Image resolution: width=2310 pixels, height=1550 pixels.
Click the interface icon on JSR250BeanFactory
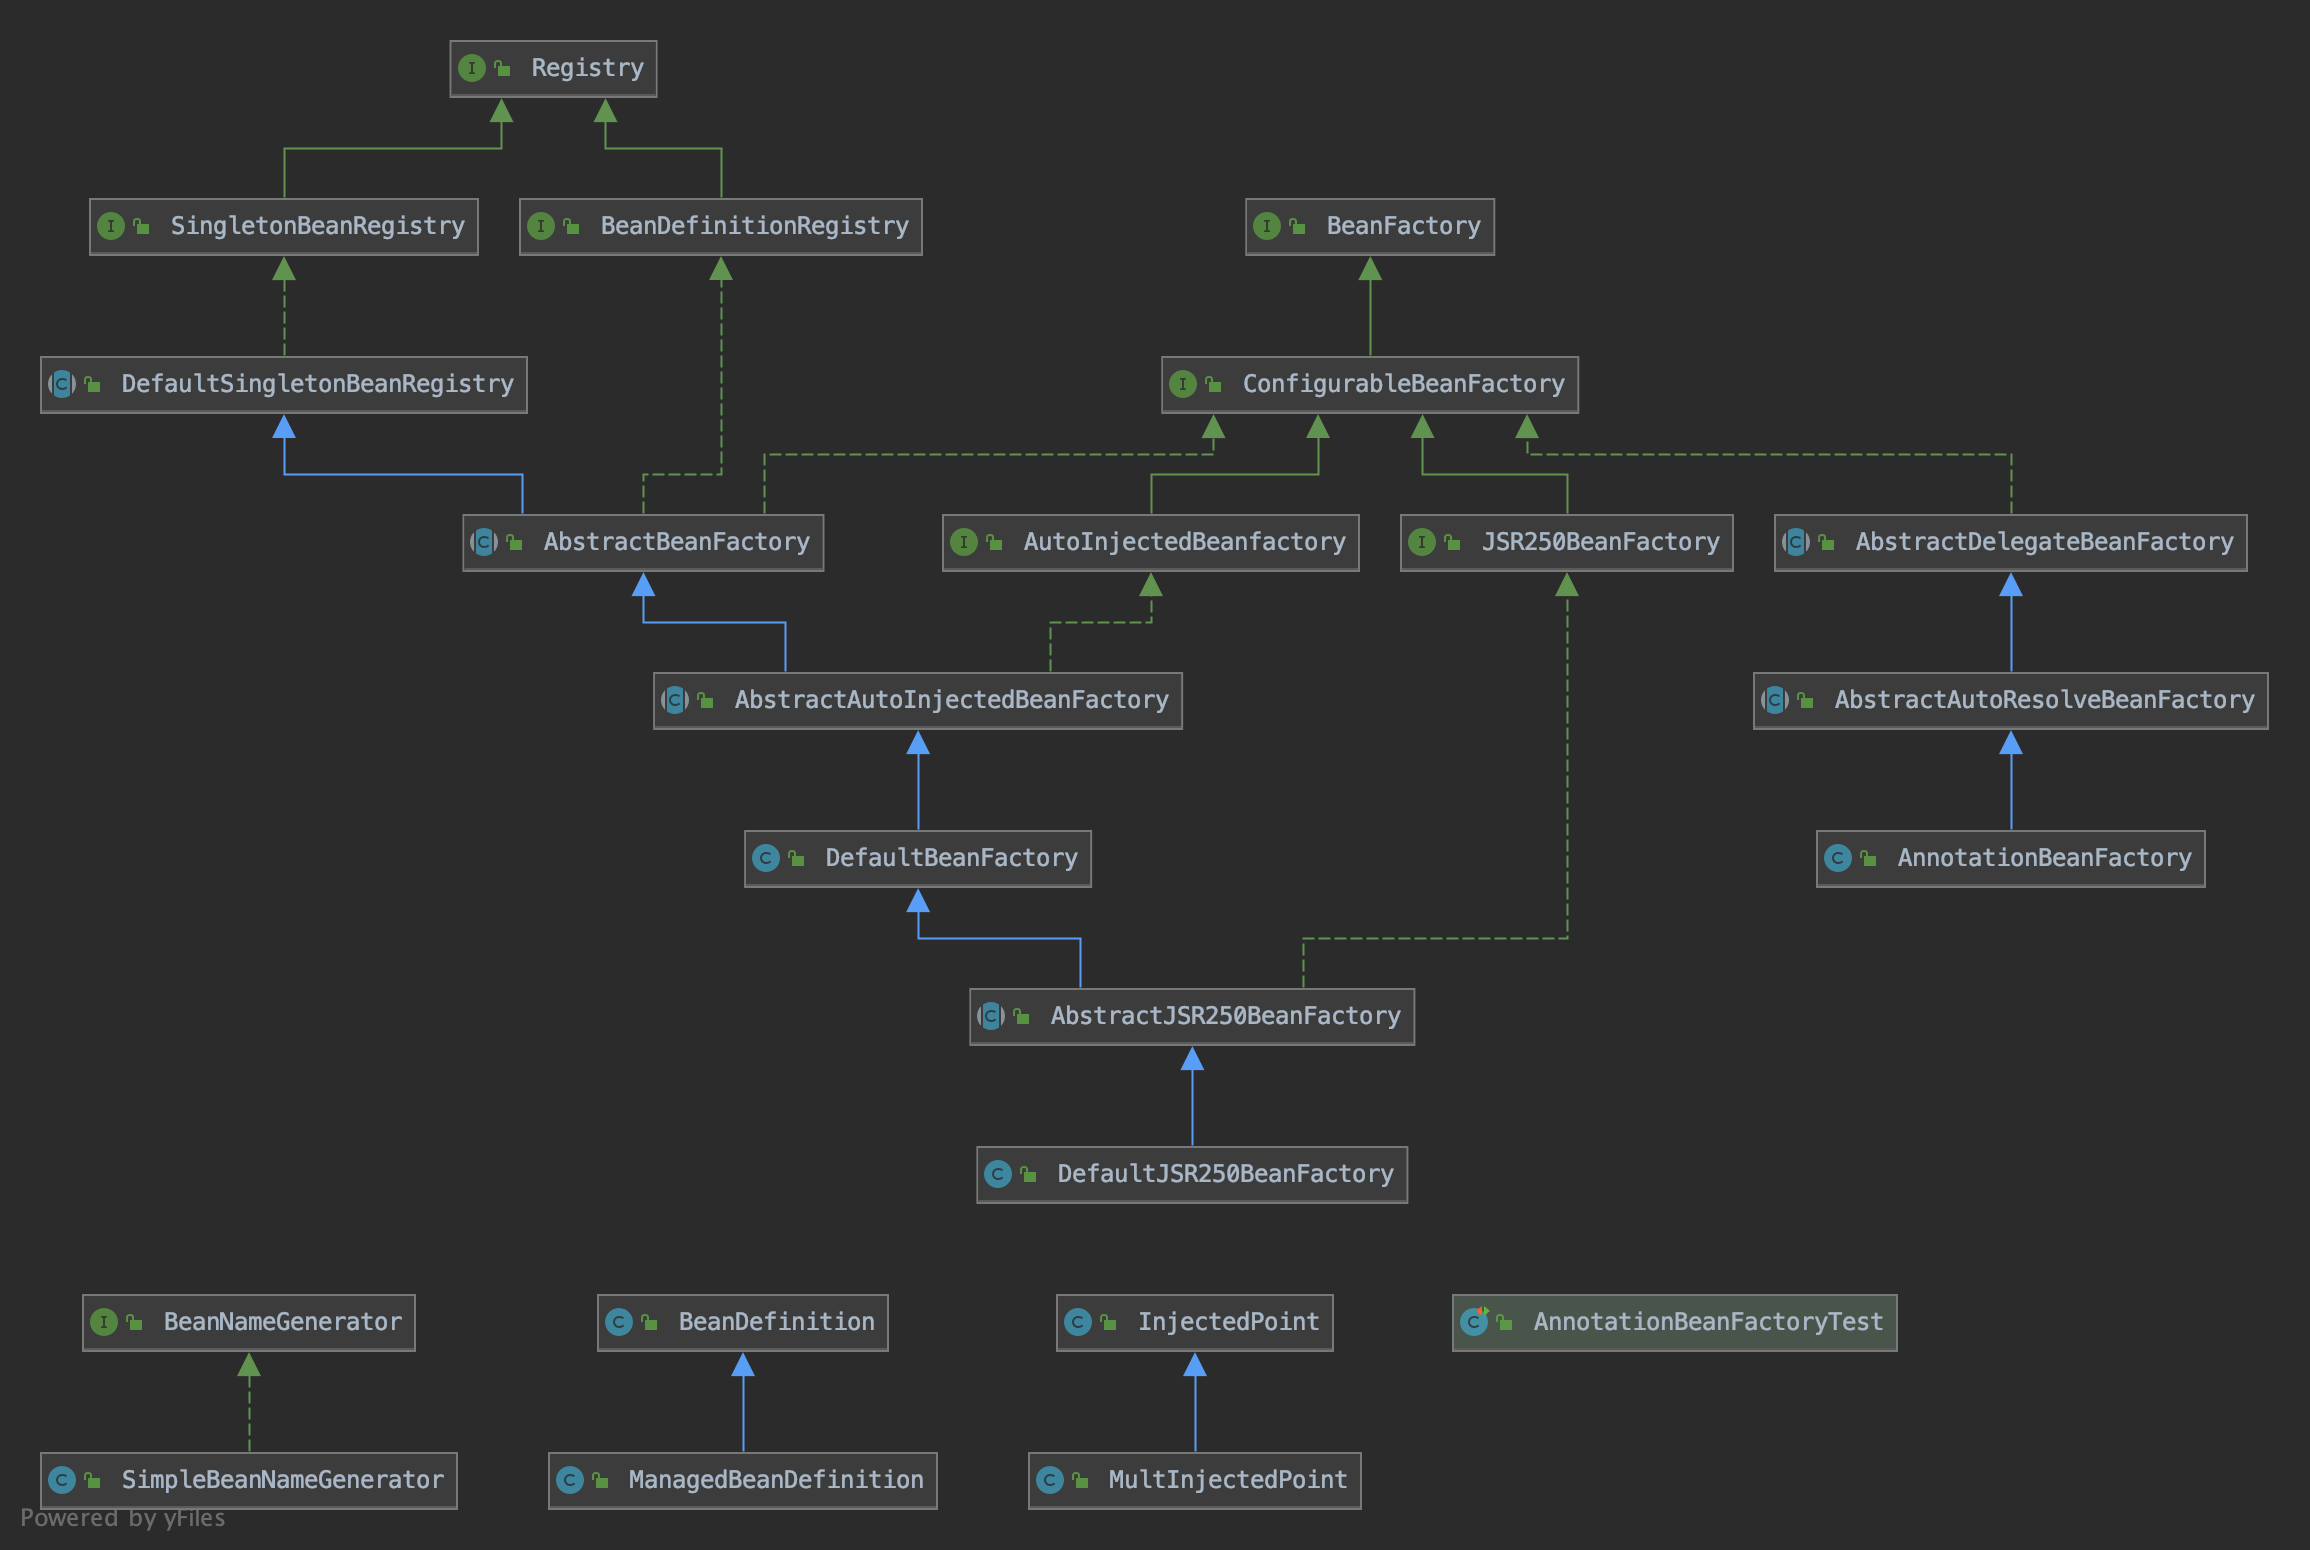1421,542
